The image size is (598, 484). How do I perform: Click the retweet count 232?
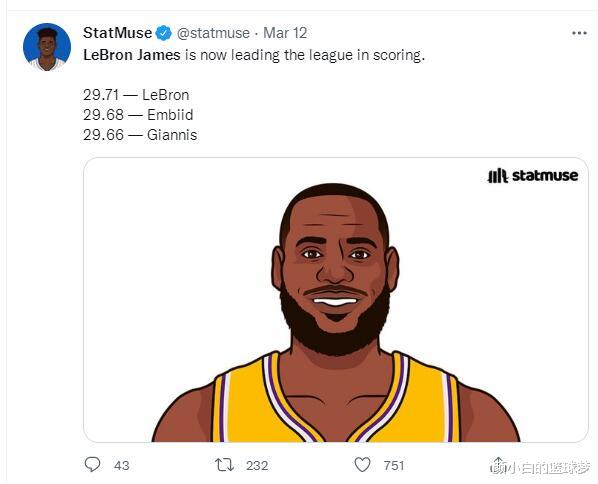pyautogui.click(x=257, y=465)
